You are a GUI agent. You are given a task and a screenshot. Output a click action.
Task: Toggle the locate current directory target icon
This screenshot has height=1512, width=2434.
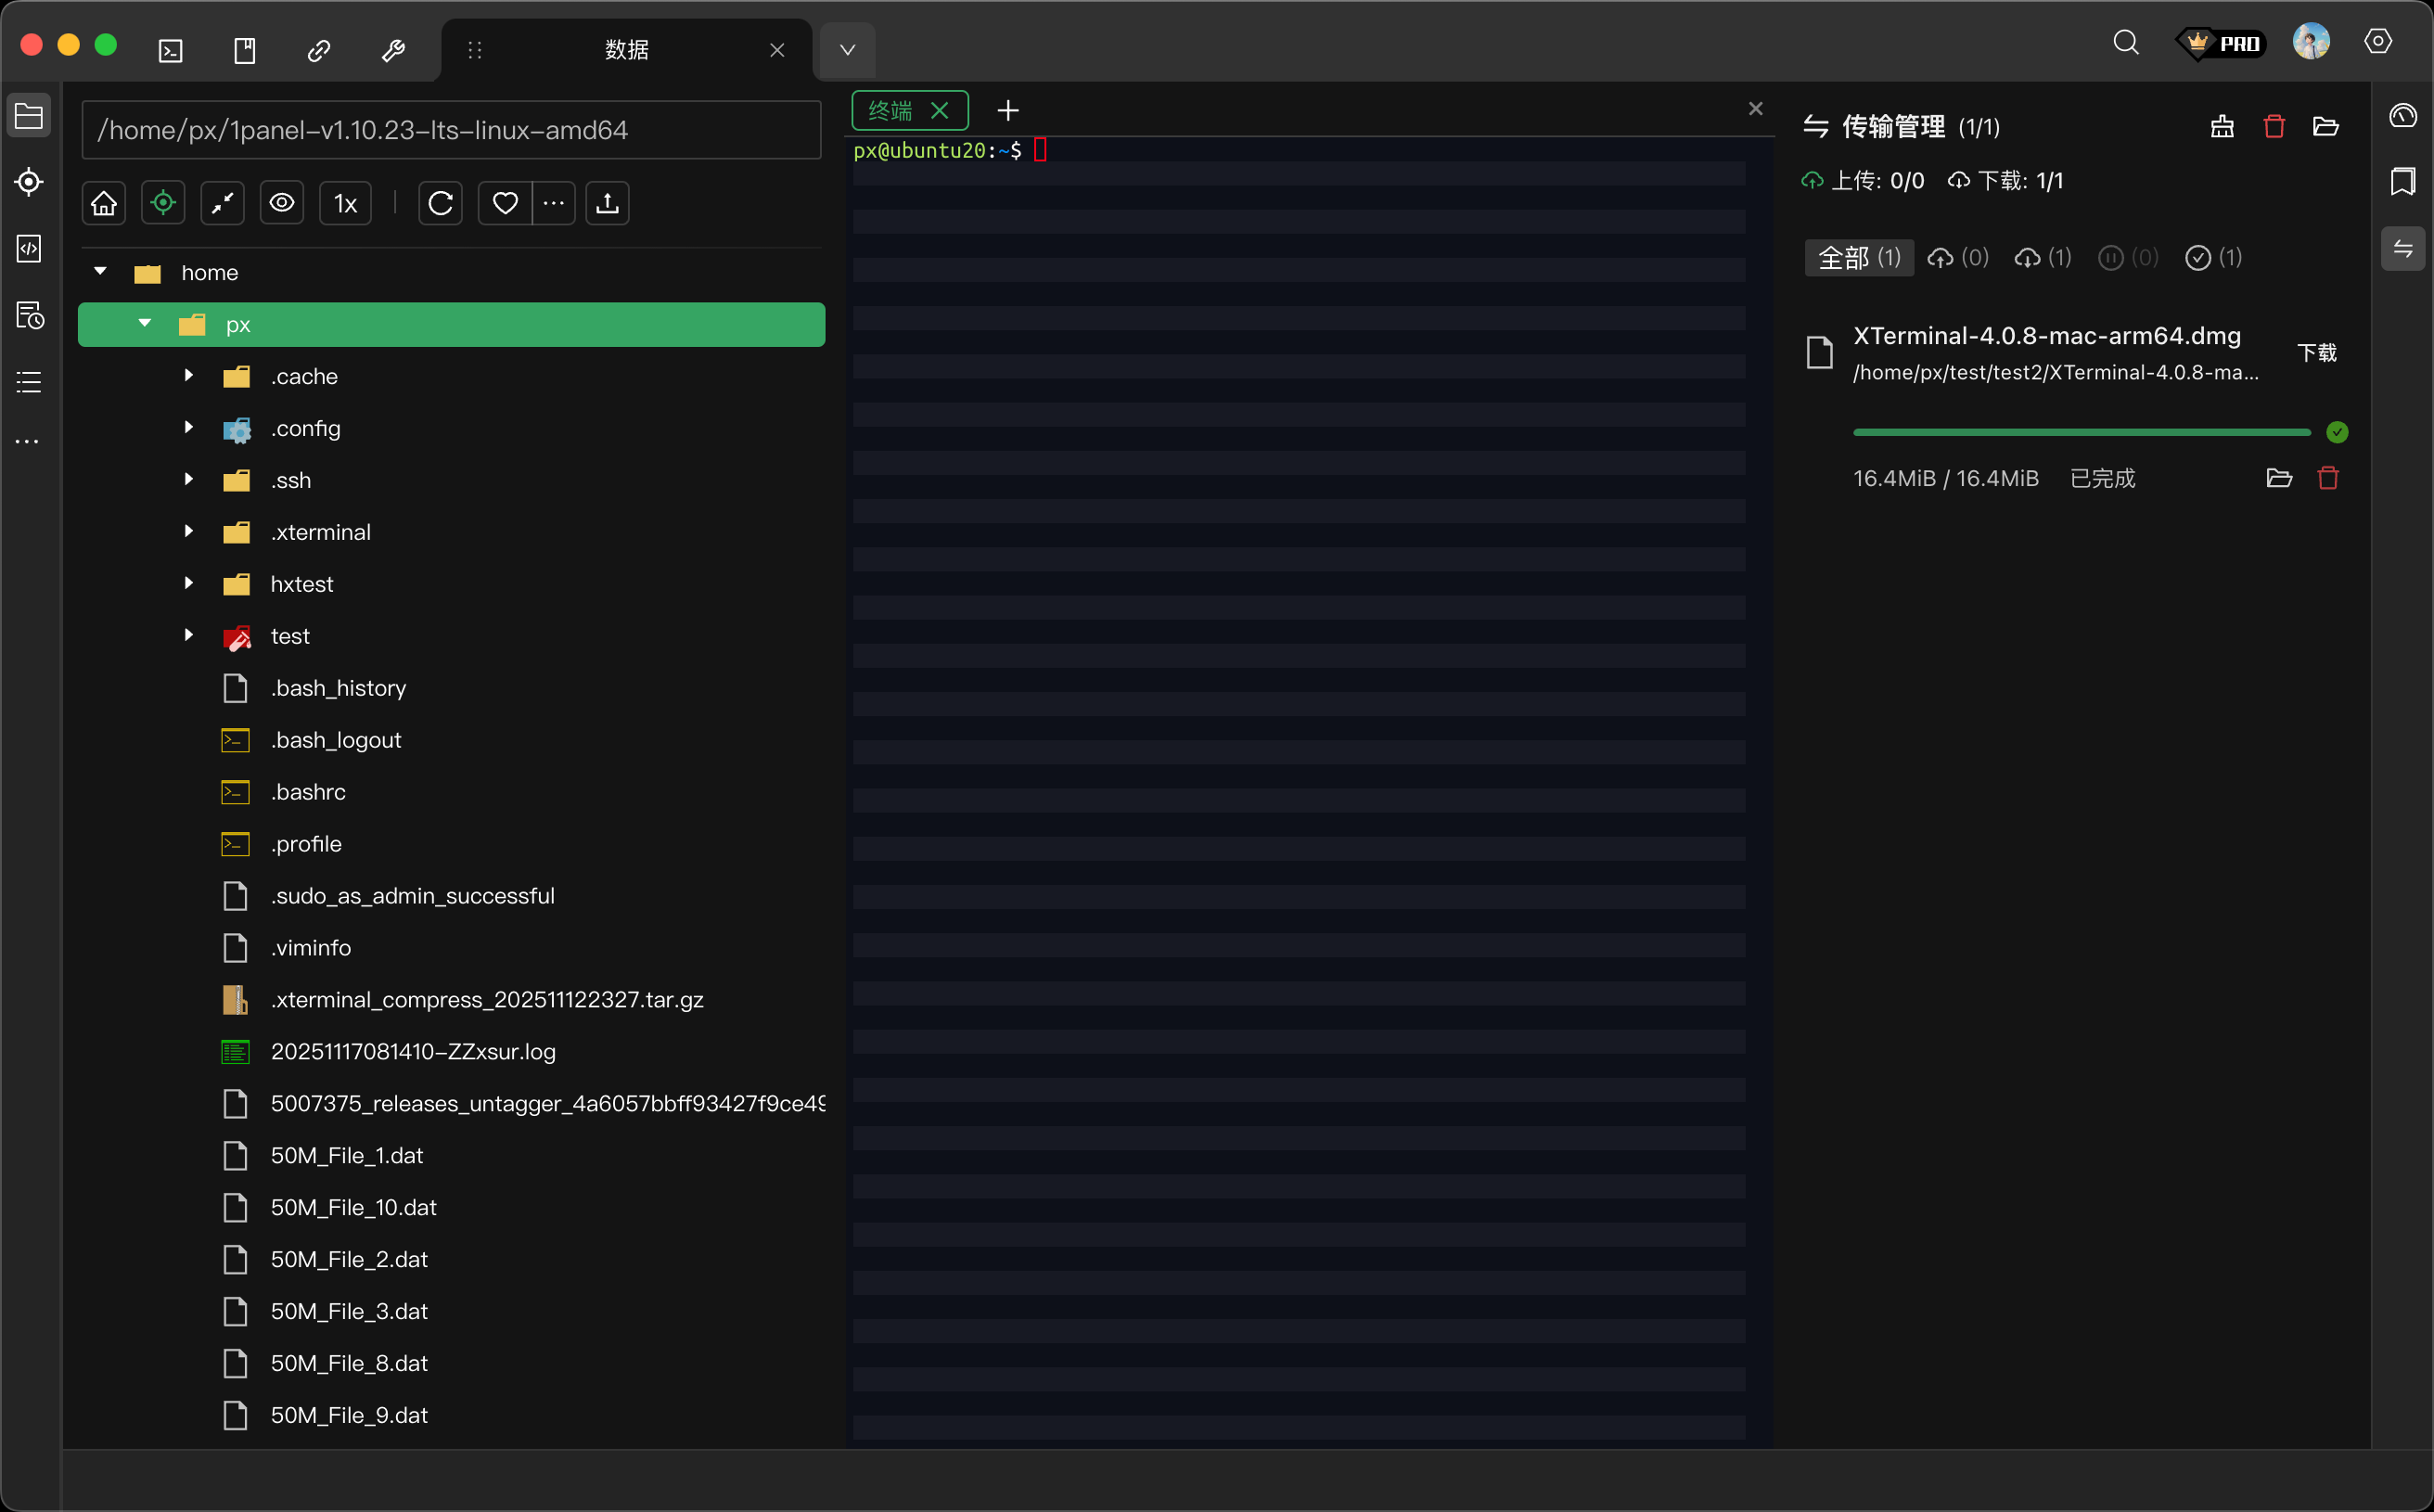coord(163,204)
